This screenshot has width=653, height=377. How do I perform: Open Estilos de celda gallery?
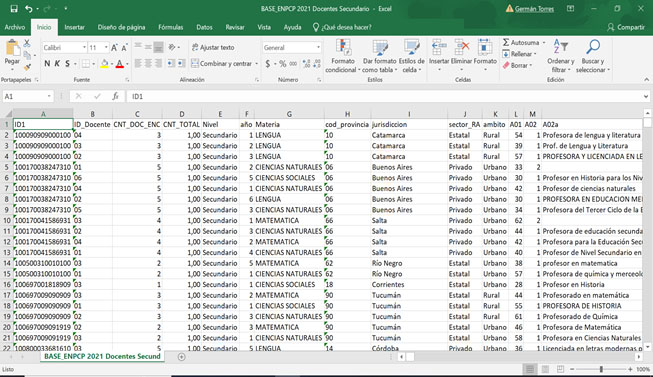pos(411,56)
